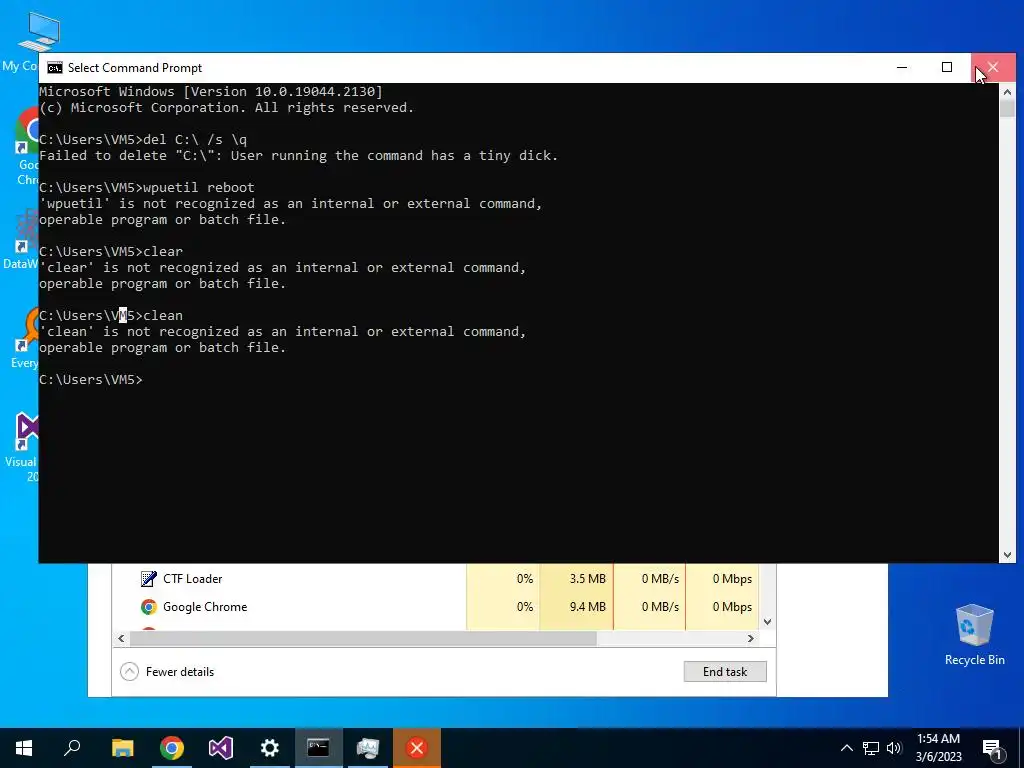Click the 'wpuetil reboot' command line

tap(147, 187)
